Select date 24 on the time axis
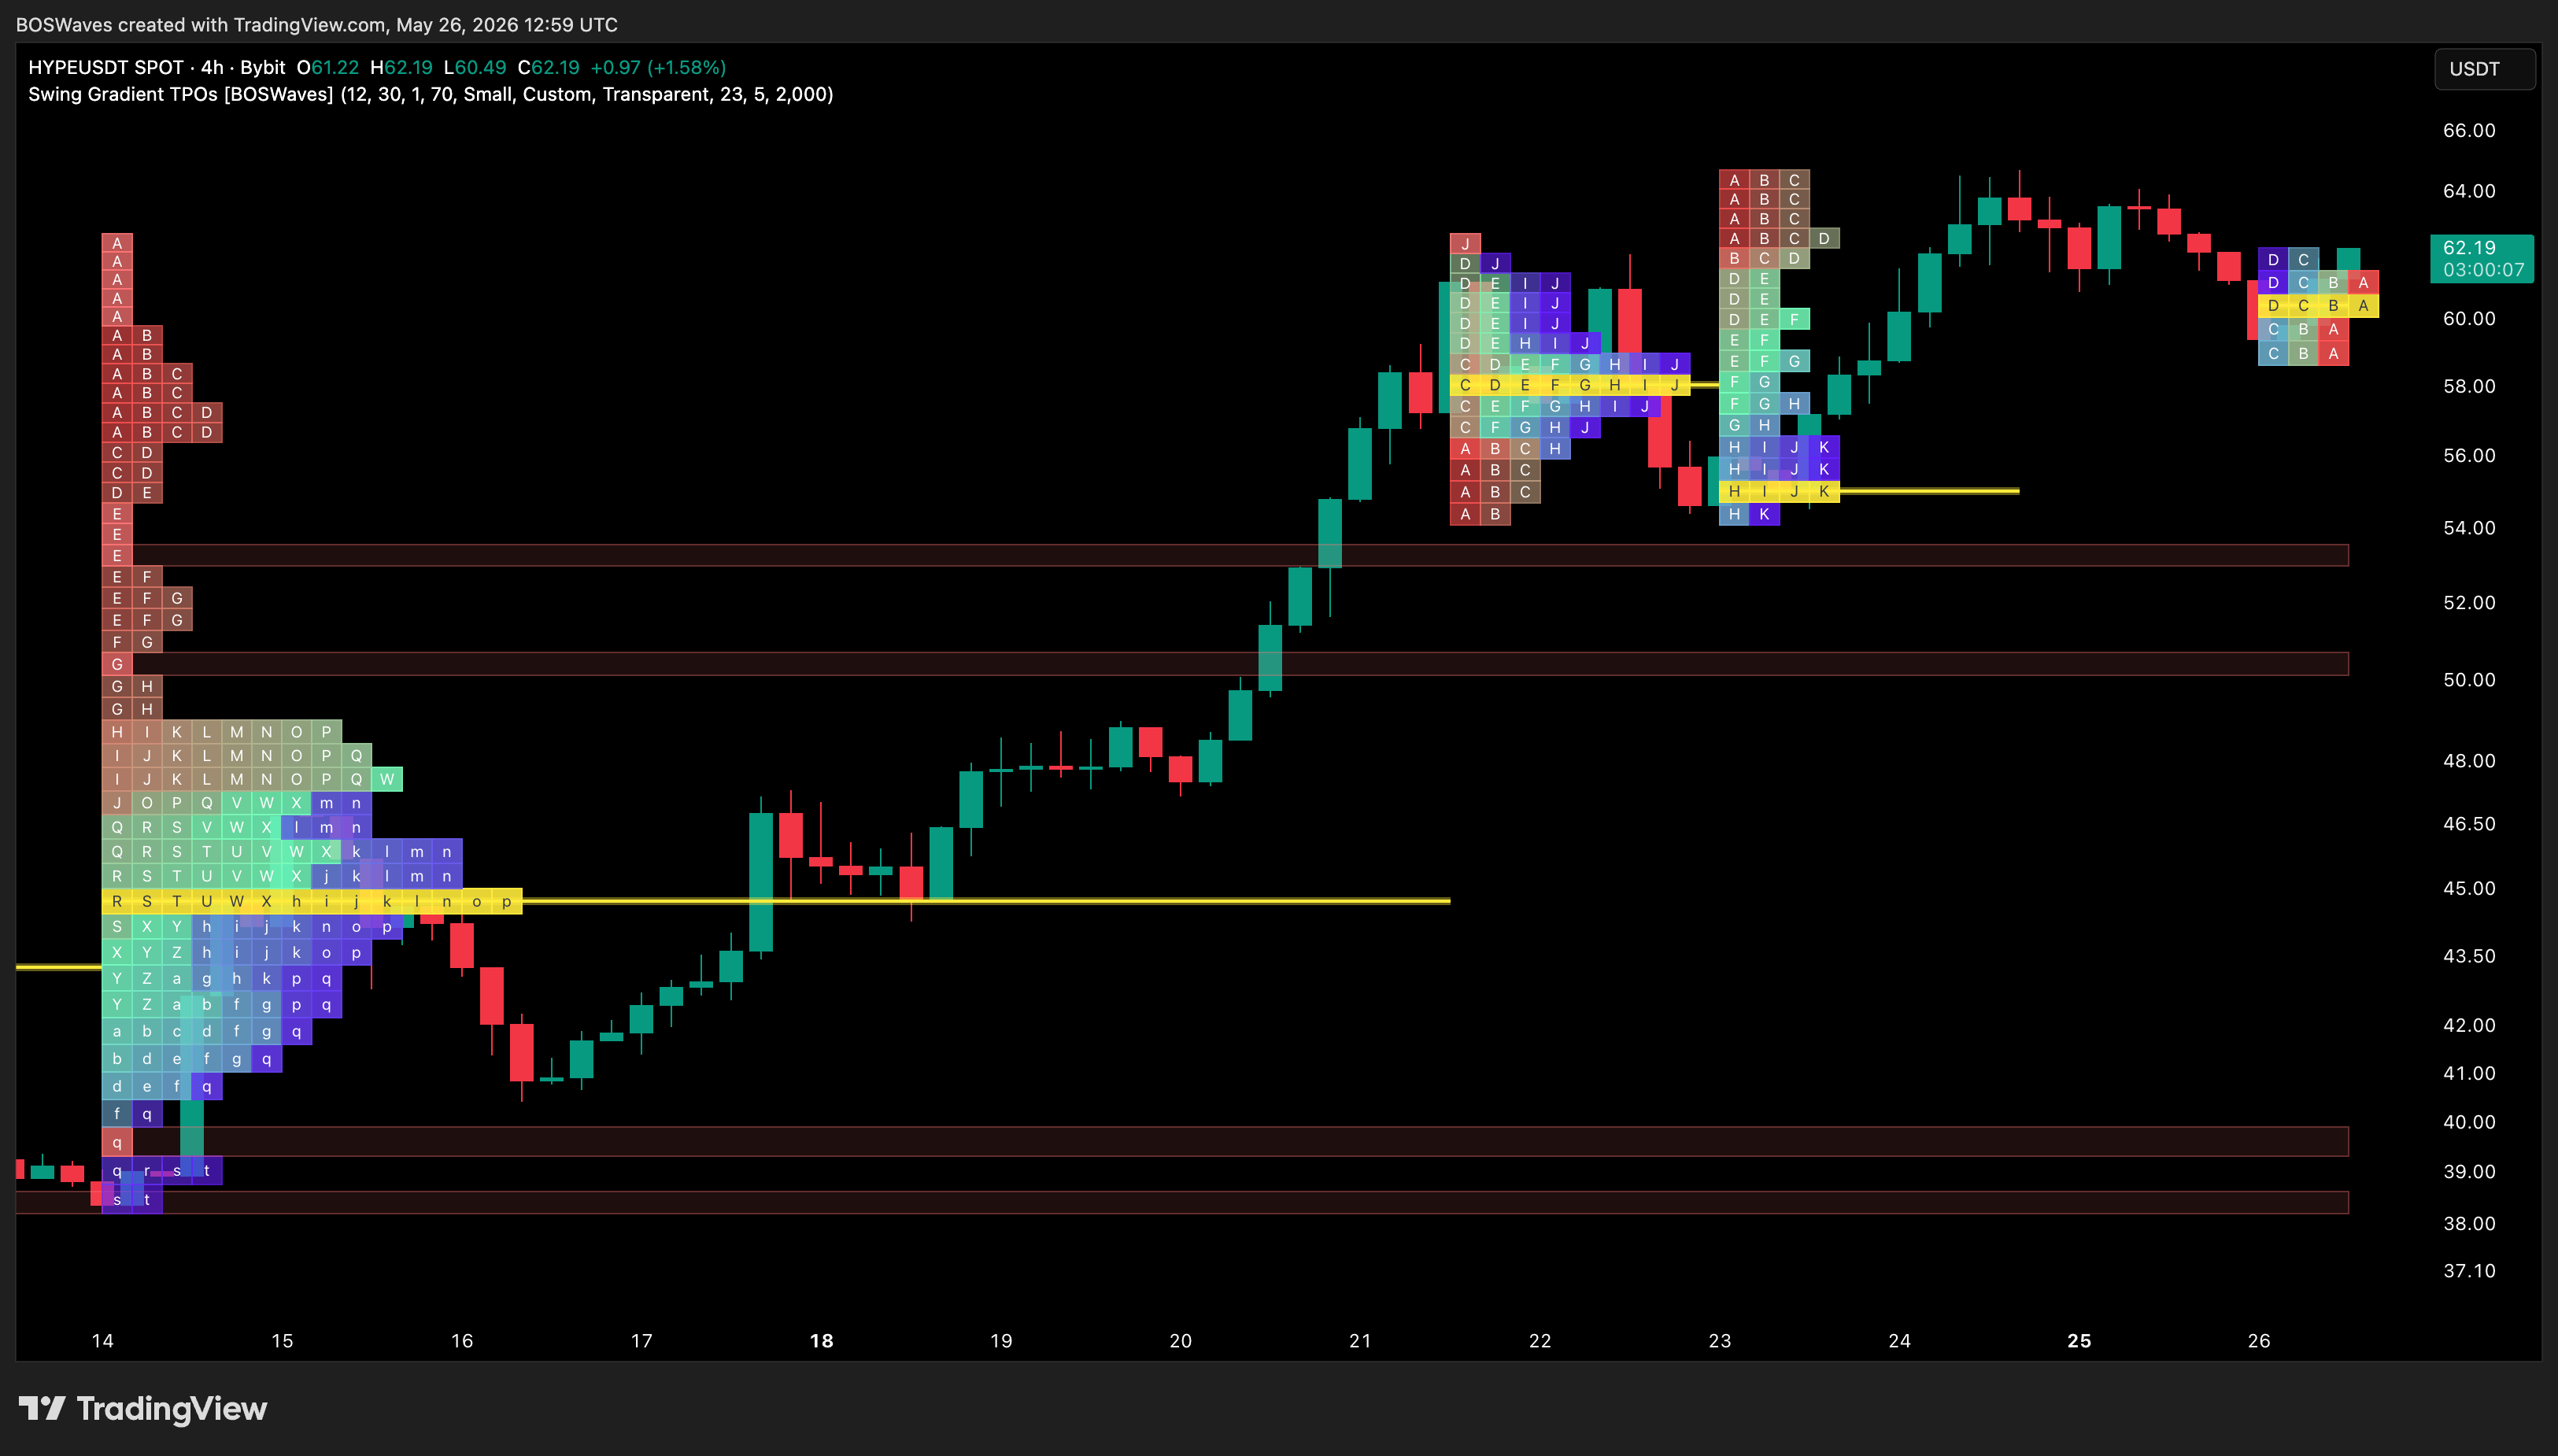Image resolution: width=2558 pixels, height=1456 pixels. point(1899,1340)
